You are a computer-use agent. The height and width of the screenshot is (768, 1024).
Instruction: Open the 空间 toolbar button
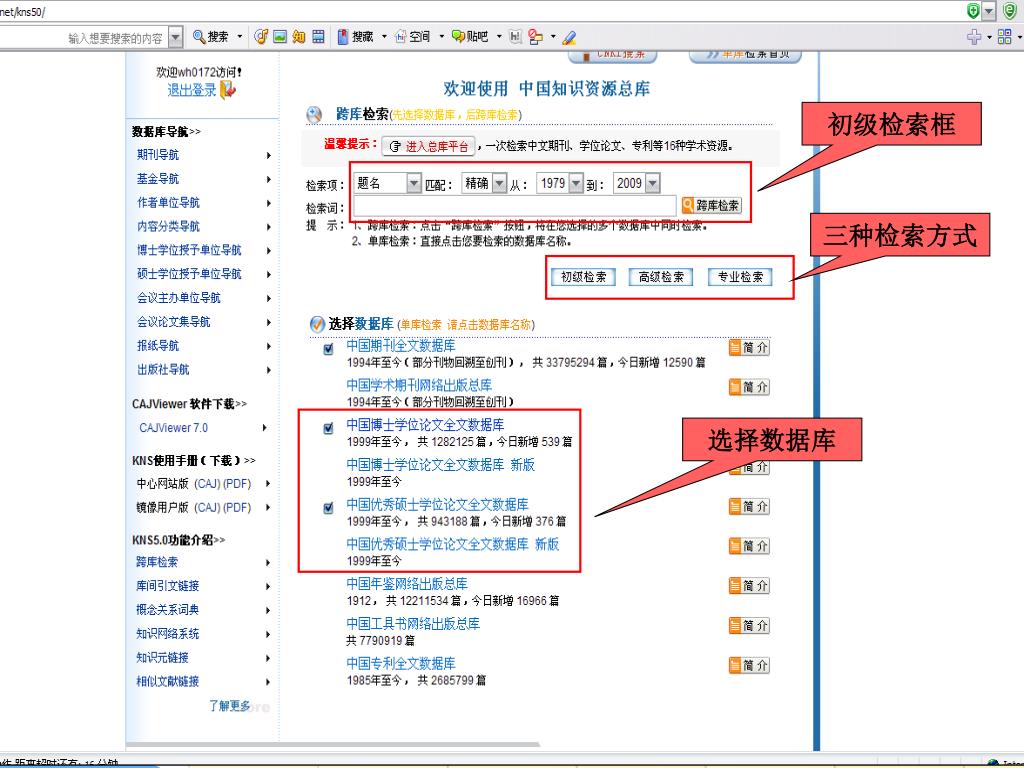tap(413, 37)
